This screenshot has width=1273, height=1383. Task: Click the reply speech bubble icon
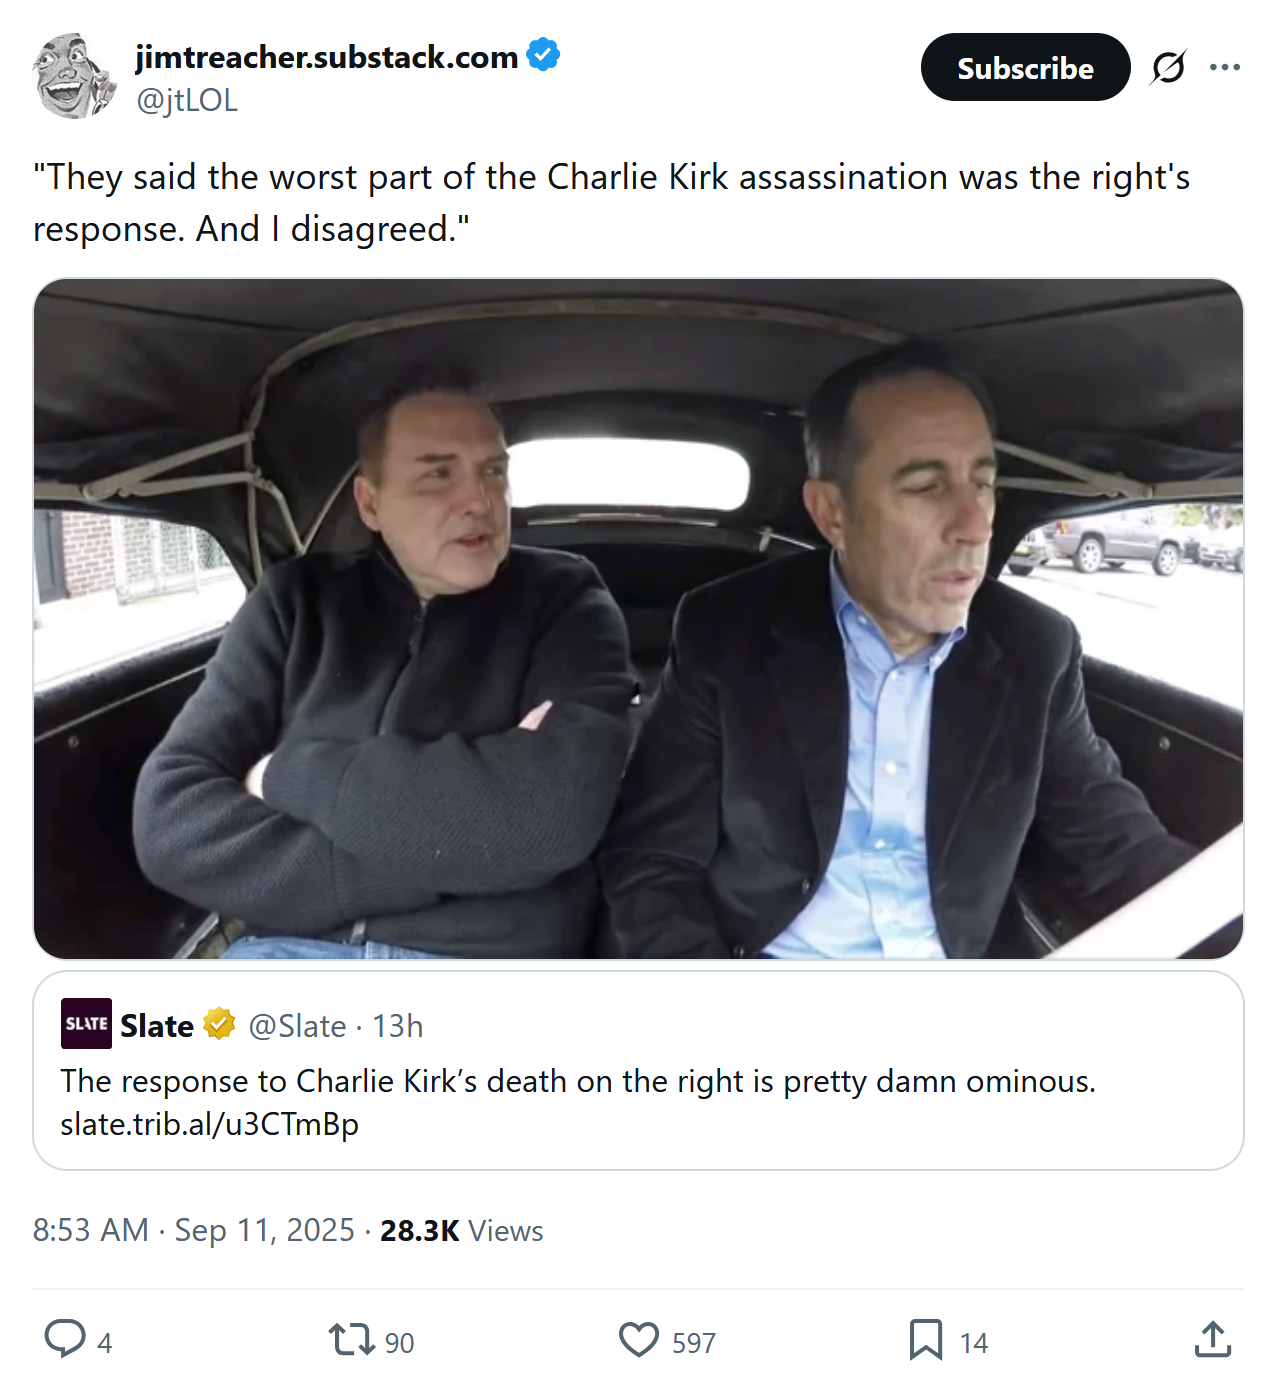coord(66,1339)
